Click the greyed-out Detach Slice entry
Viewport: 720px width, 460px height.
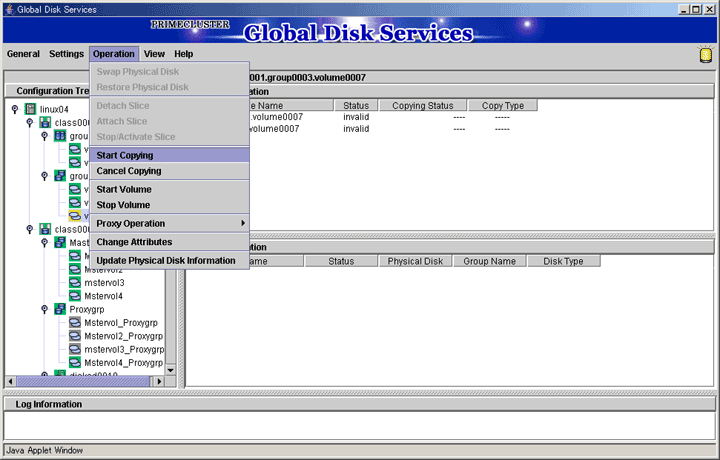(170, 106)
